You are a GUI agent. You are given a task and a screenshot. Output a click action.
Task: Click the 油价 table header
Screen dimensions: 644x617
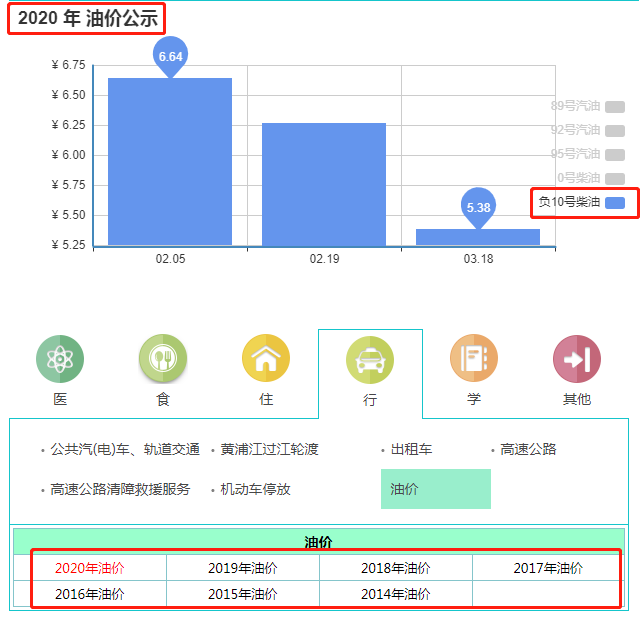tap(319, 541)
